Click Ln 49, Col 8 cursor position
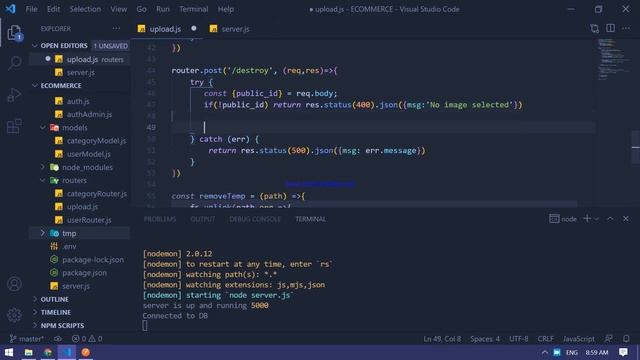Image resolution: width=640 pixels, height=360 pixels. (442, 339)
